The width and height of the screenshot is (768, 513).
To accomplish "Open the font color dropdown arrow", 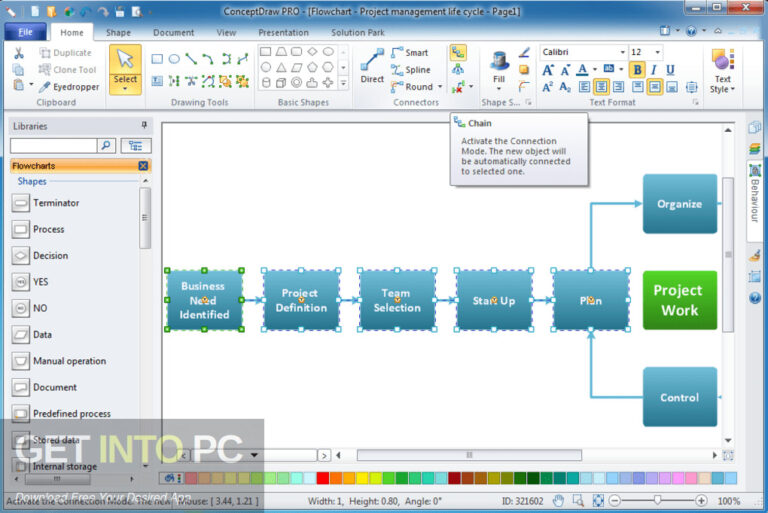I will [x=595, y=70].
